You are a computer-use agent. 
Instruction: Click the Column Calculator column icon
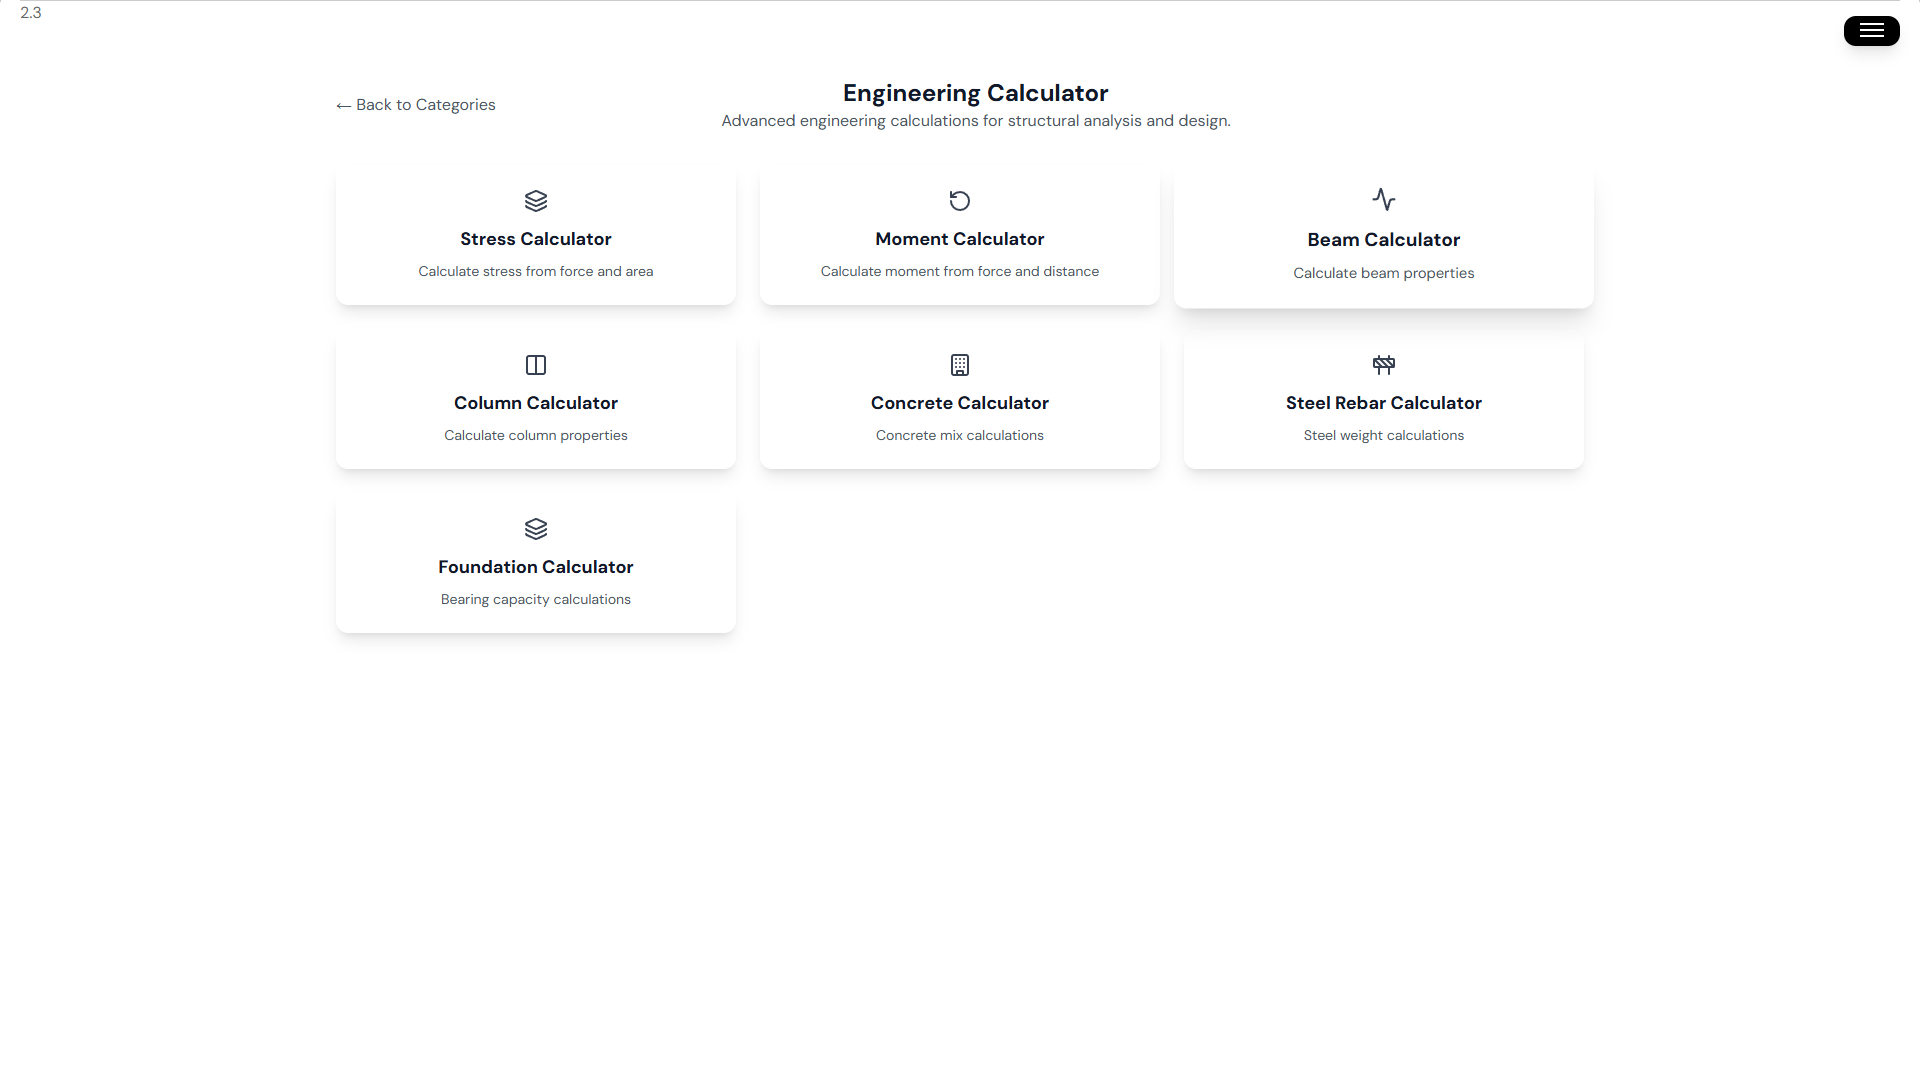point(536,364)
